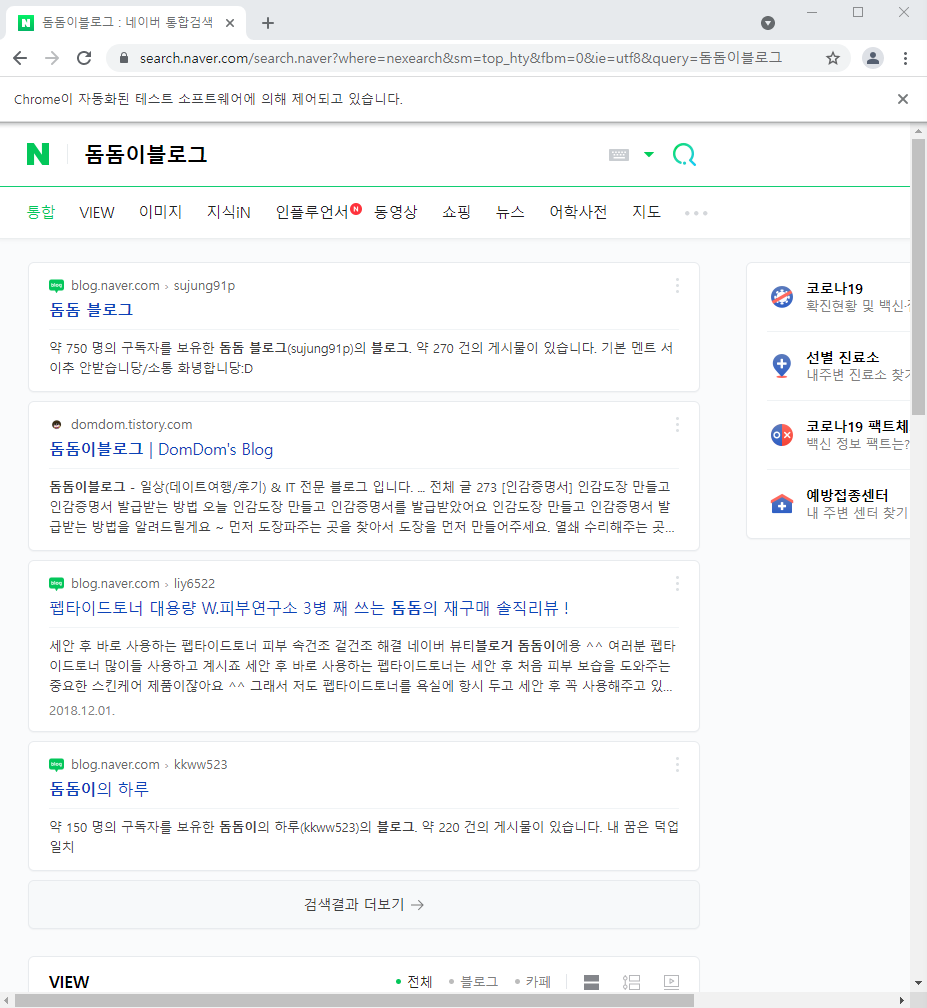Open options menu for 펩타이드토너 result
Image resolution: width=927 pixels, height=1008 pixels.
(x=677, y=584)
